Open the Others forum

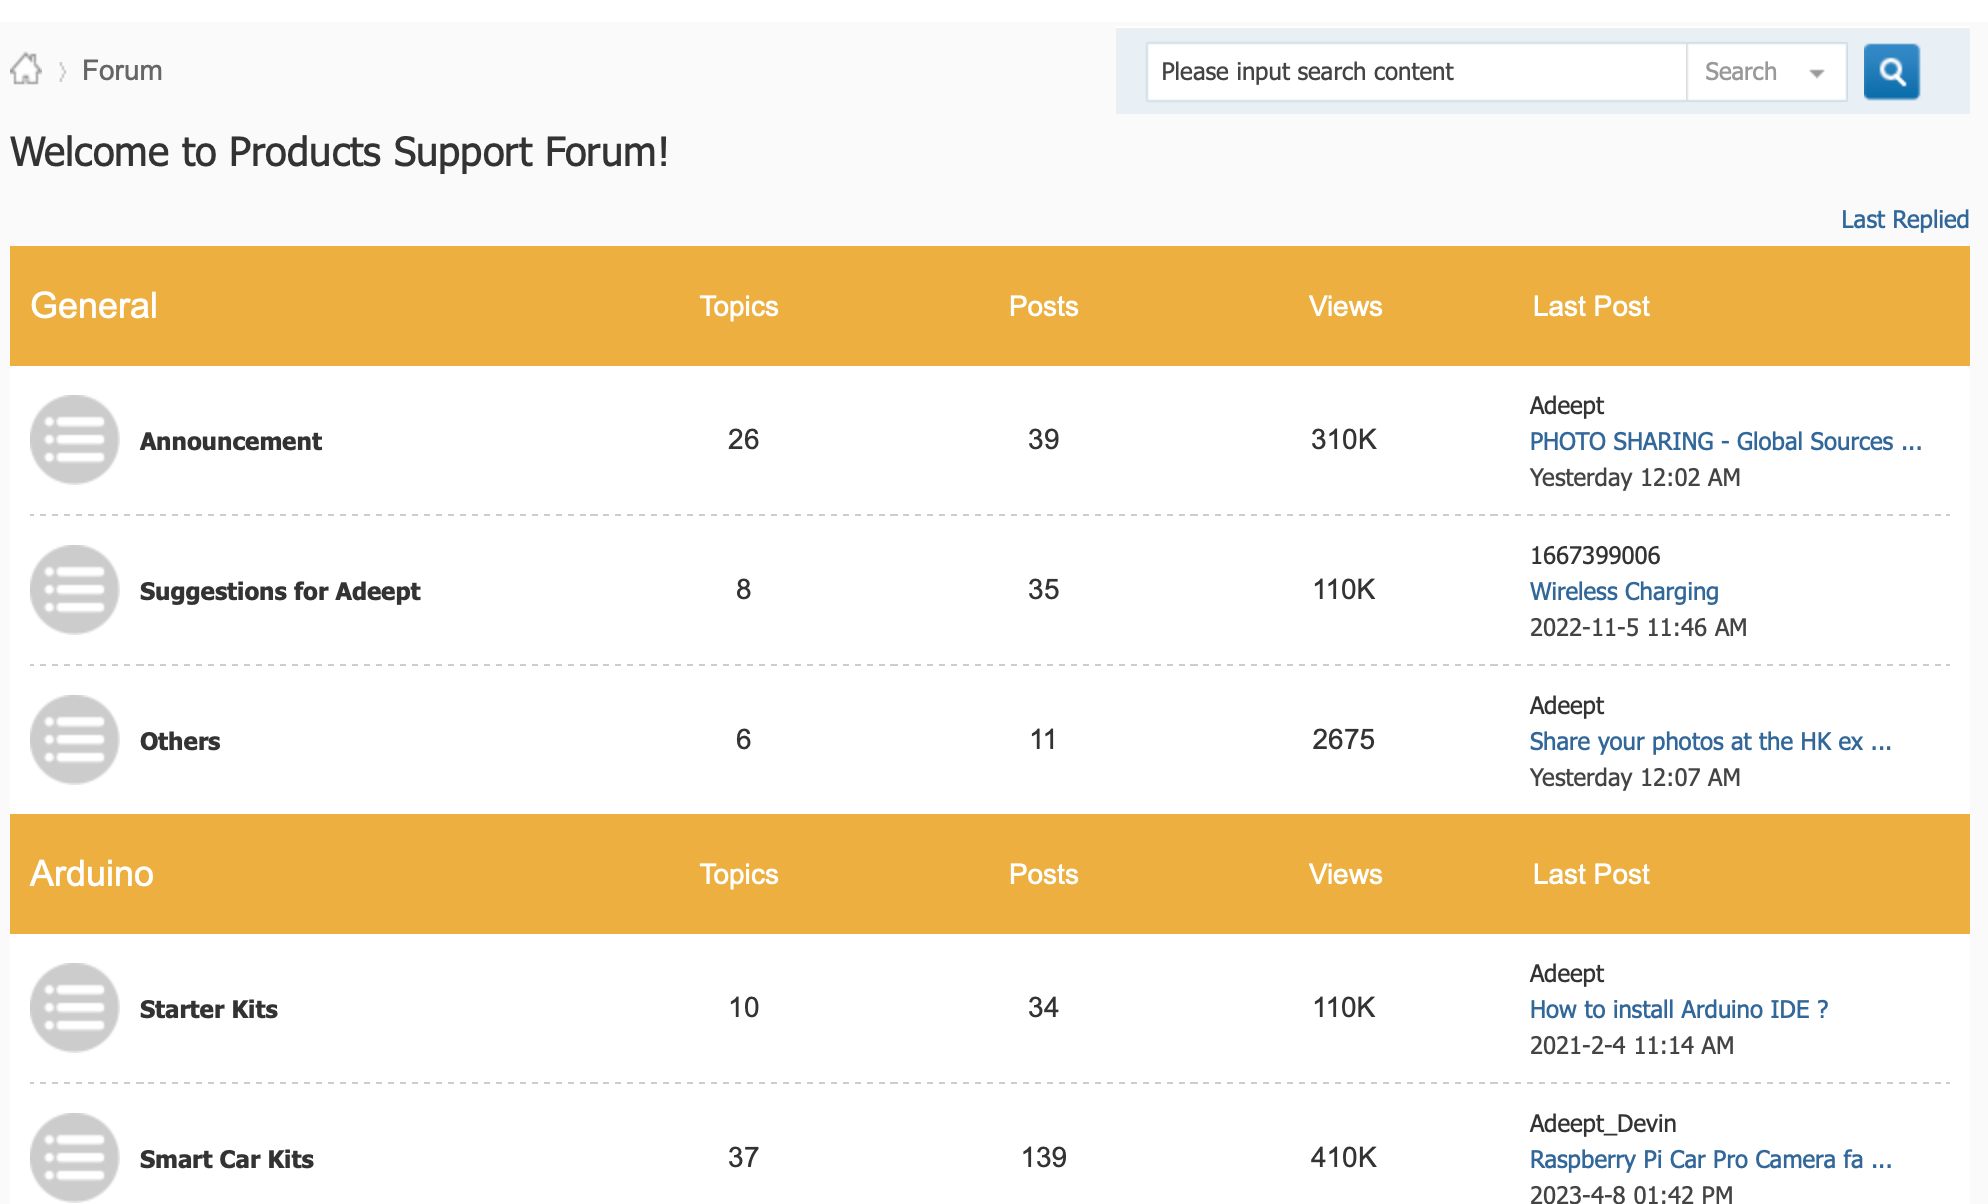(180, 741)
